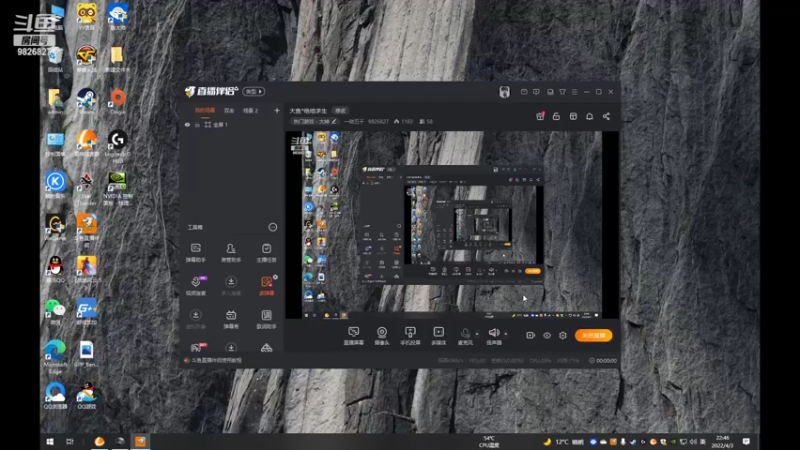Click the record video icon near settings

[x=530, y=335]
